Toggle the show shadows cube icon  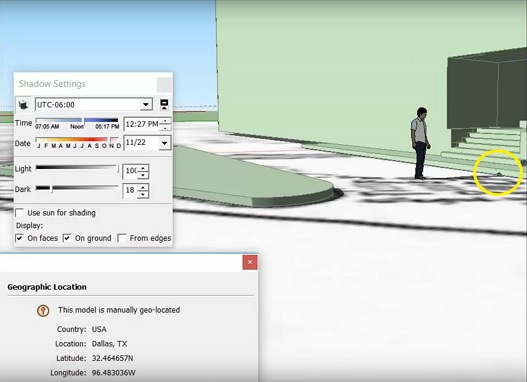[23, 105]
